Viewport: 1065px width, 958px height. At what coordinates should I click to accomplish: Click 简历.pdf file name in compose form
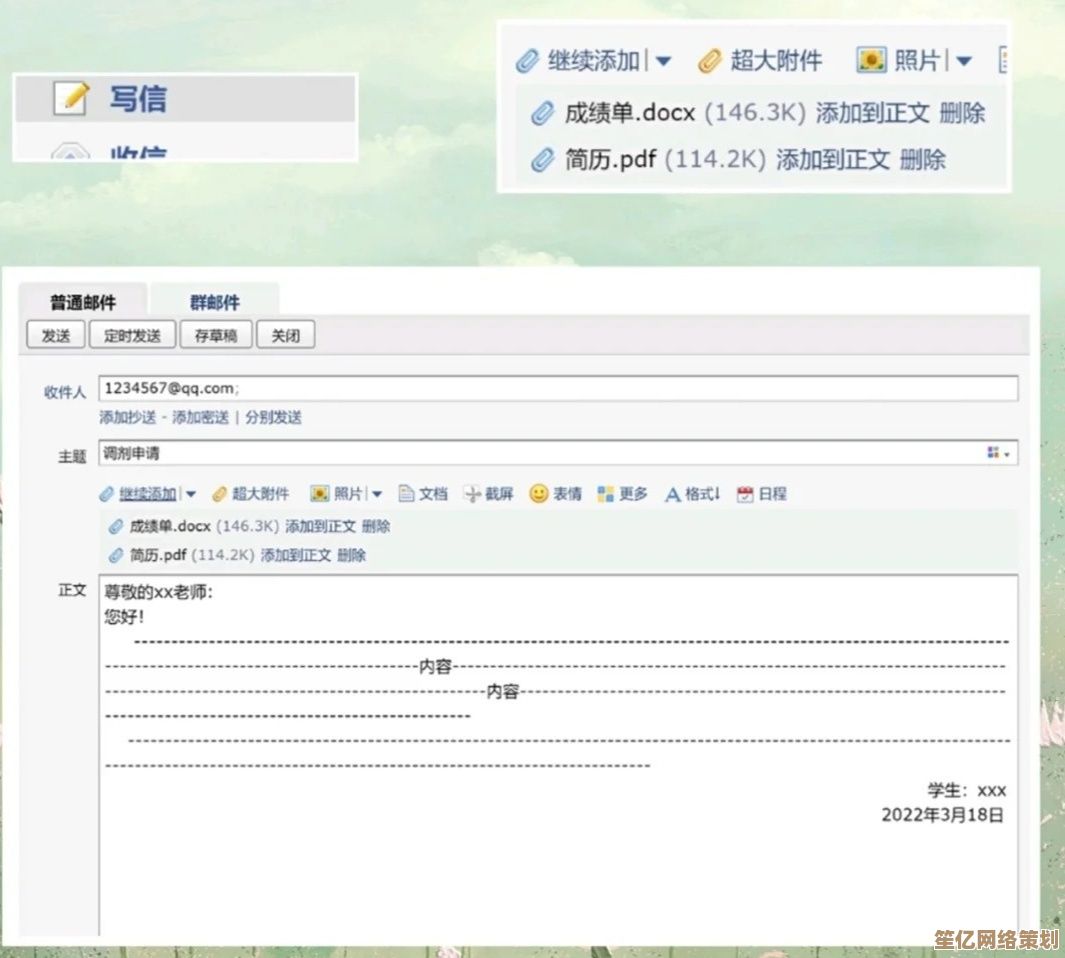point(158,556)
